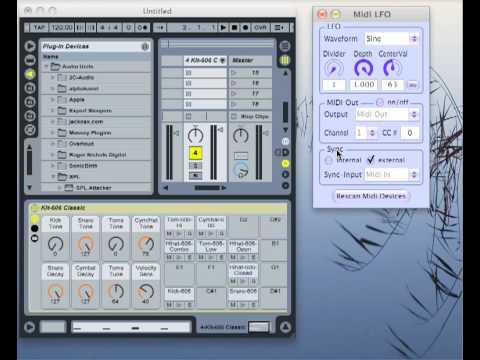The width and height of the screenshot is (480, 360).
Task: Click the Channel stepper arrows
Action: pyautogui.click(x=372, y=133)
